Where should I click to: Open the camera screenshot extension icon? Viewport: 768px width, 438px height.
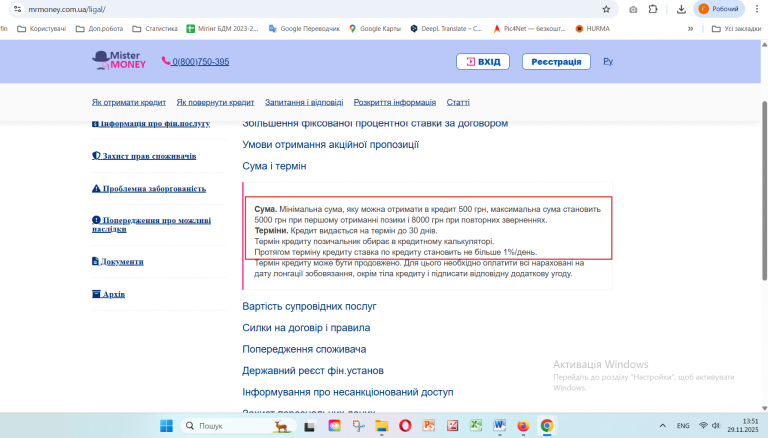coord(633,9)
